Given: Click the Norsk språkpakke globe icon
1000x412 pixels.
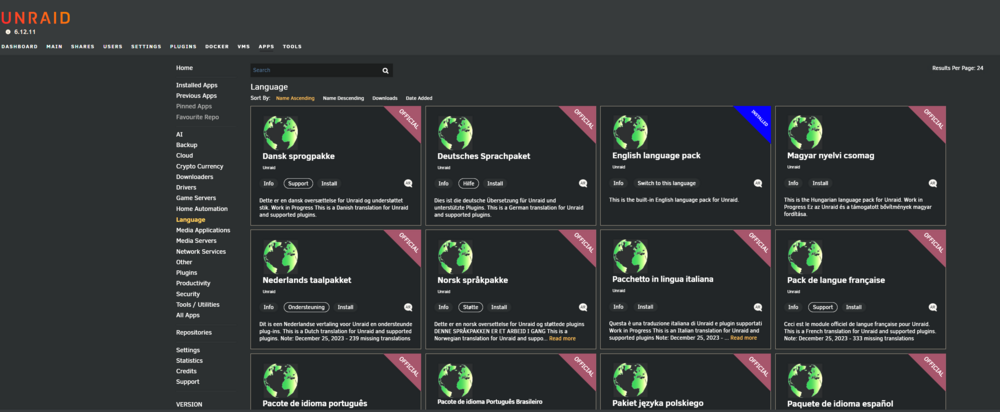Looking at the screenshot, I should coord(455,257).
